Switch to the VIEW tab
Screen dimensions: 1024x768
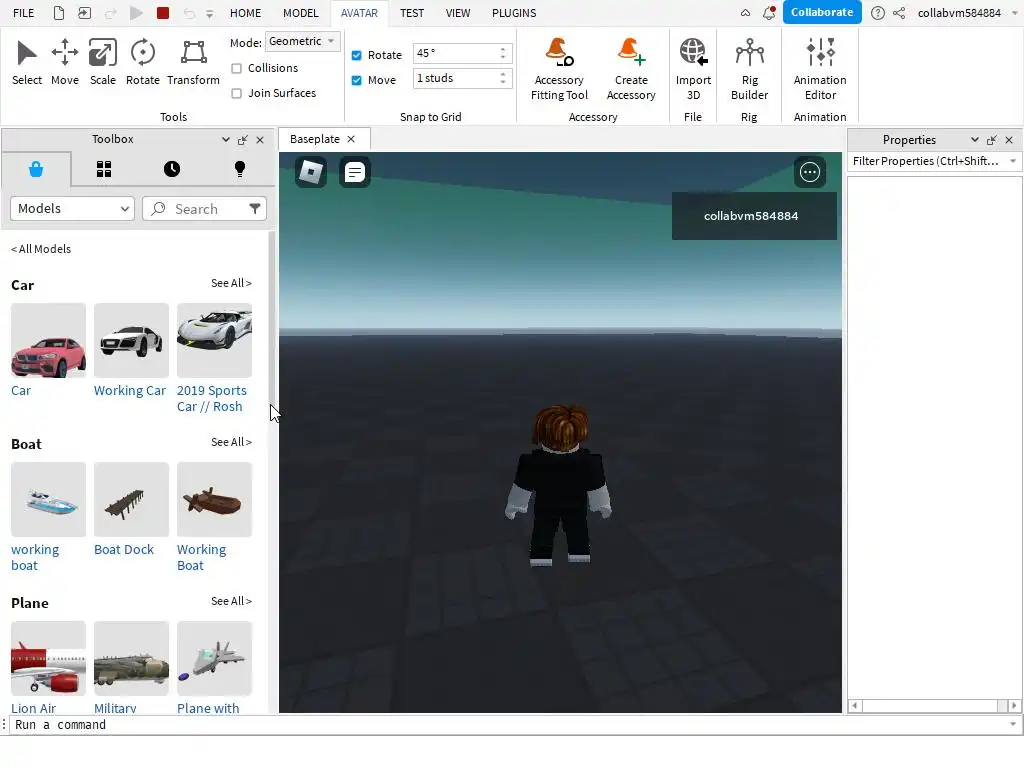(458, 13)
